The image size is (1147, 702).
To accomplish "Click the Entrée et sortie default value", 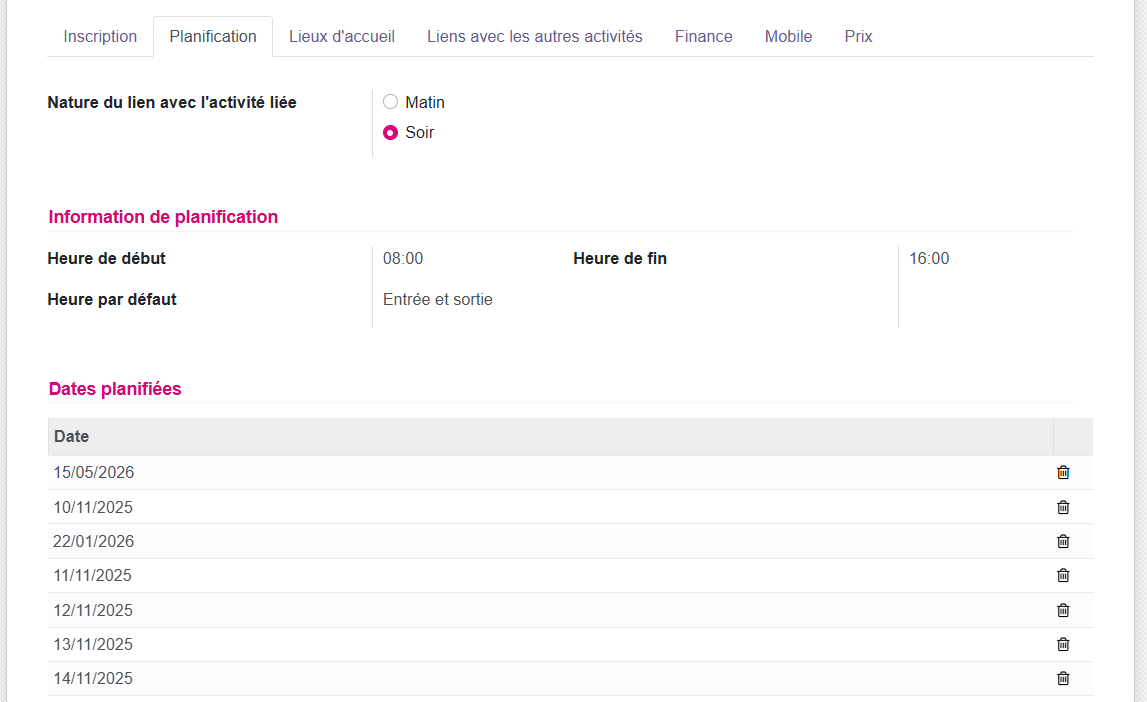I will tap(438, 299).
